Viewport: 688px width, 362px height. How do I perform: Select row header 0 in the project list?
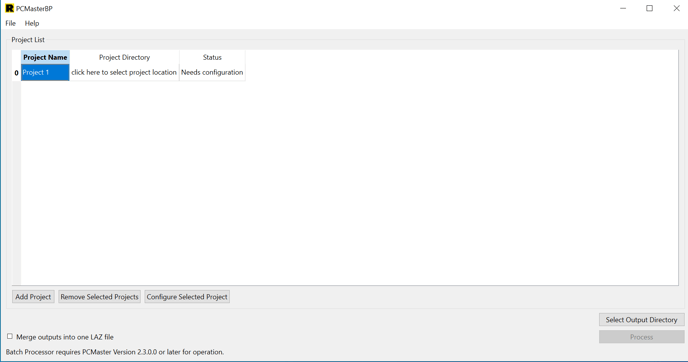(16, 73)
